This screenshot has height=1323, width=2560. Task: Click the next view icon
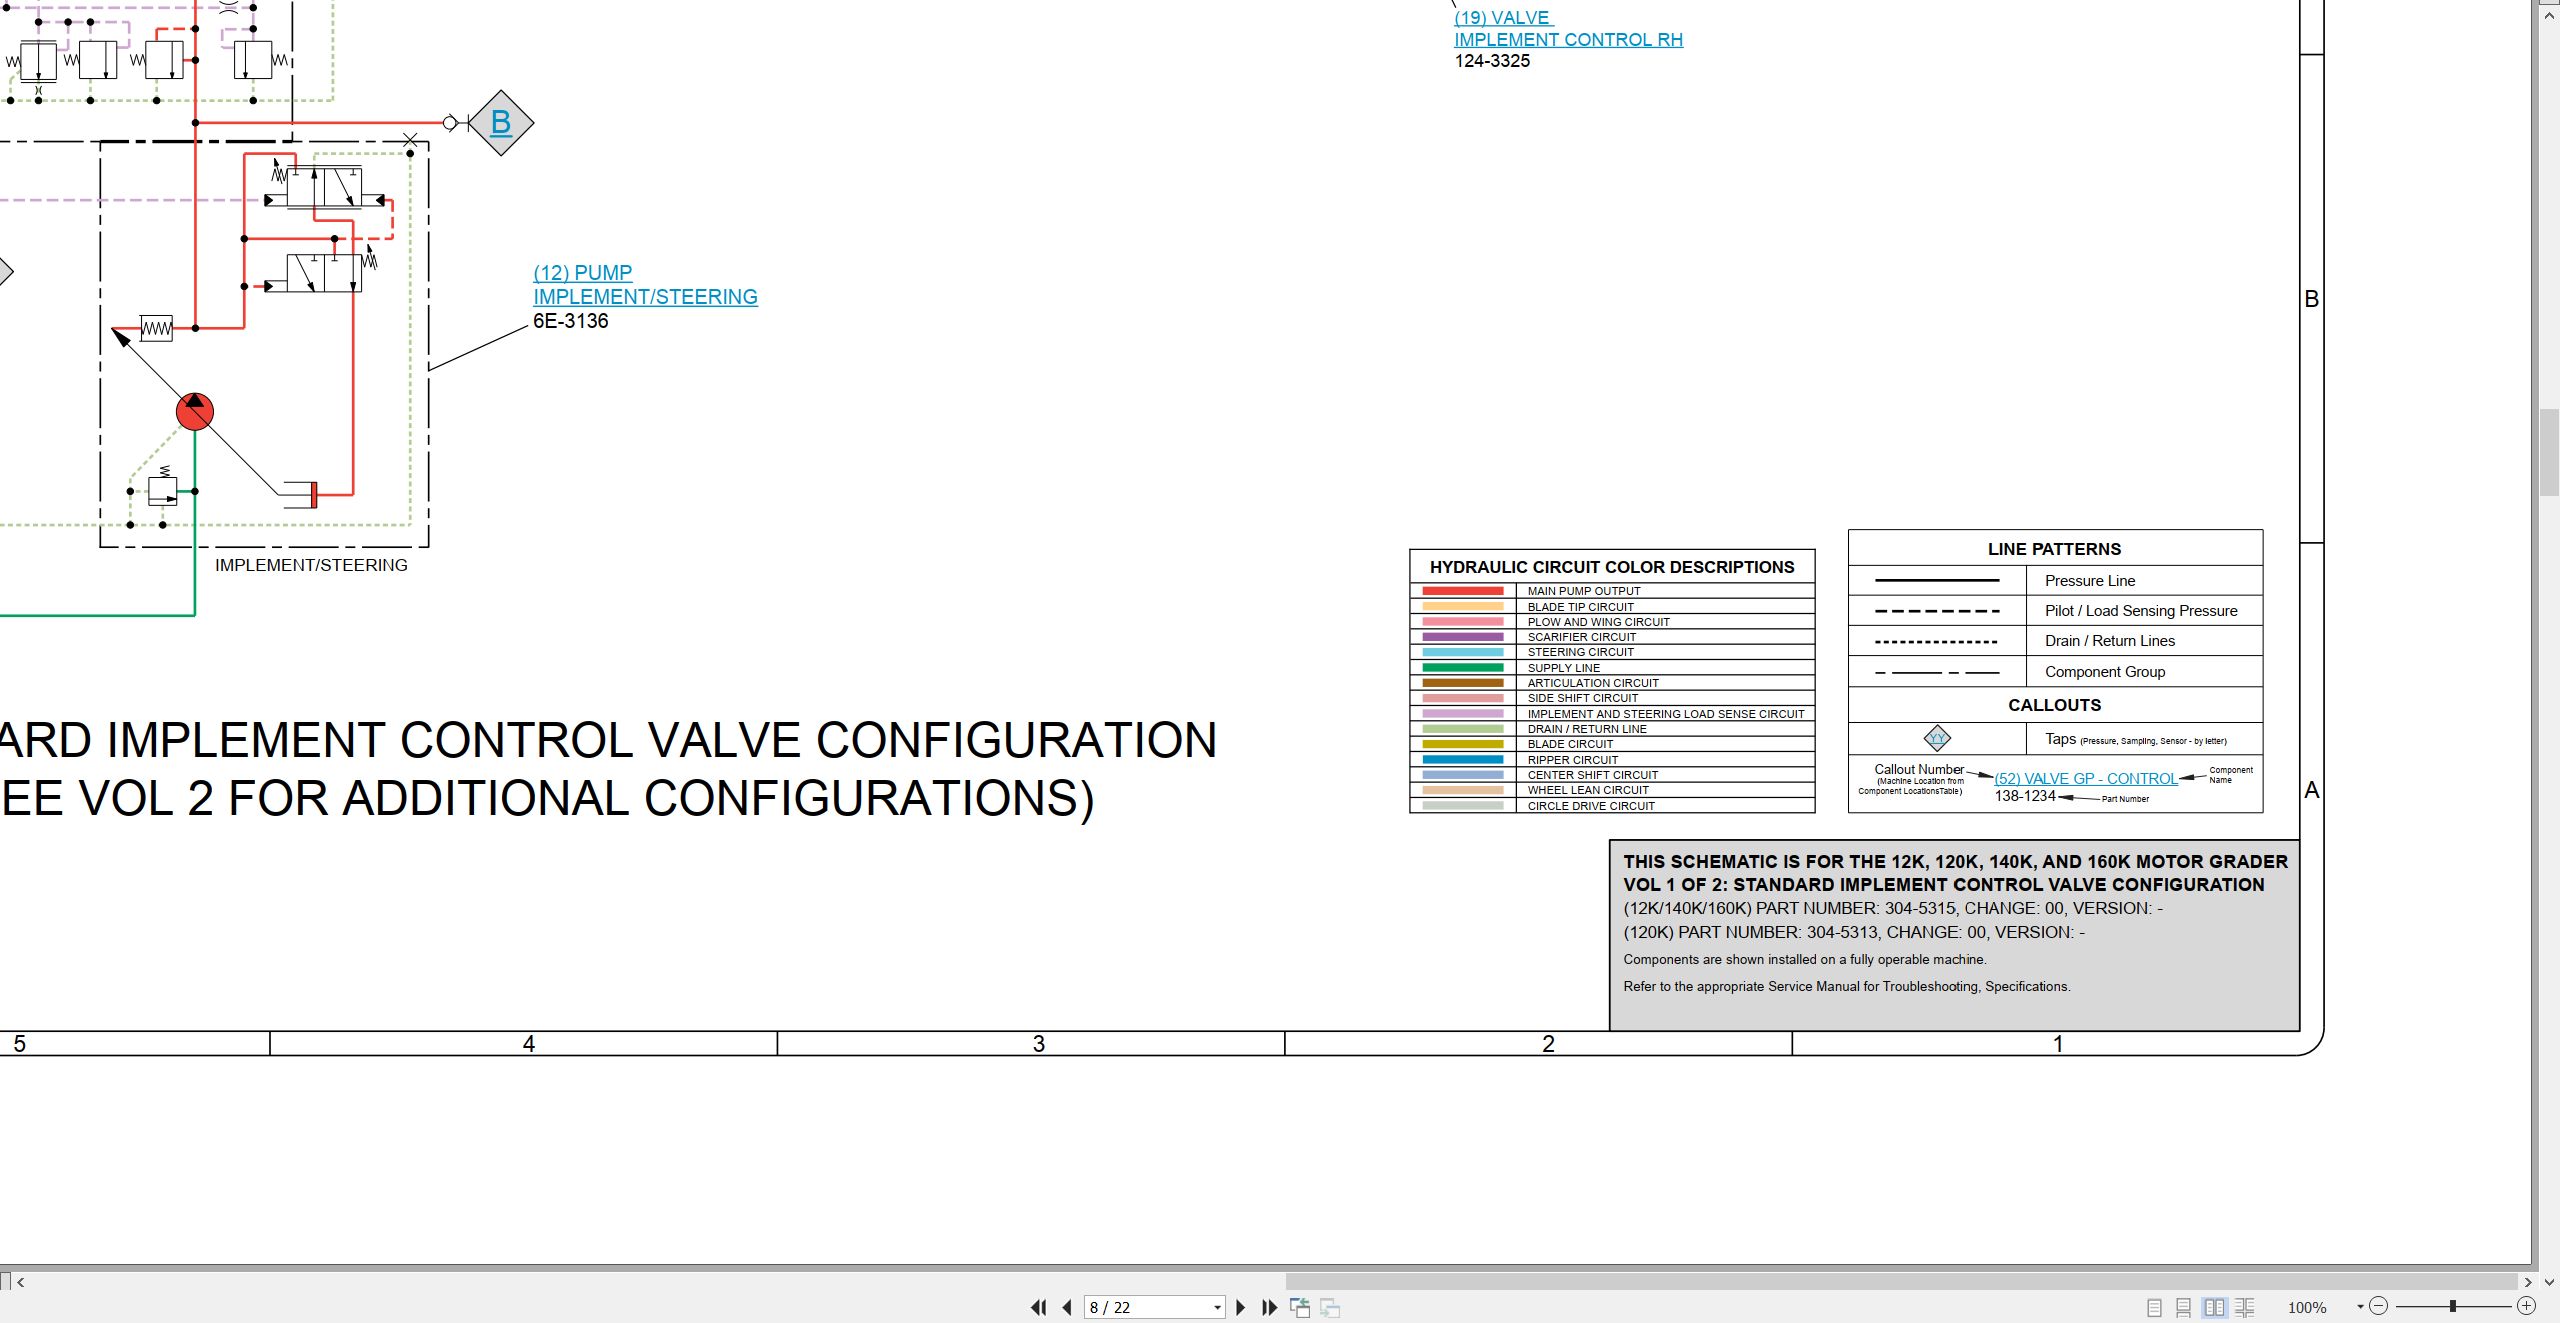[1330, 1307]
